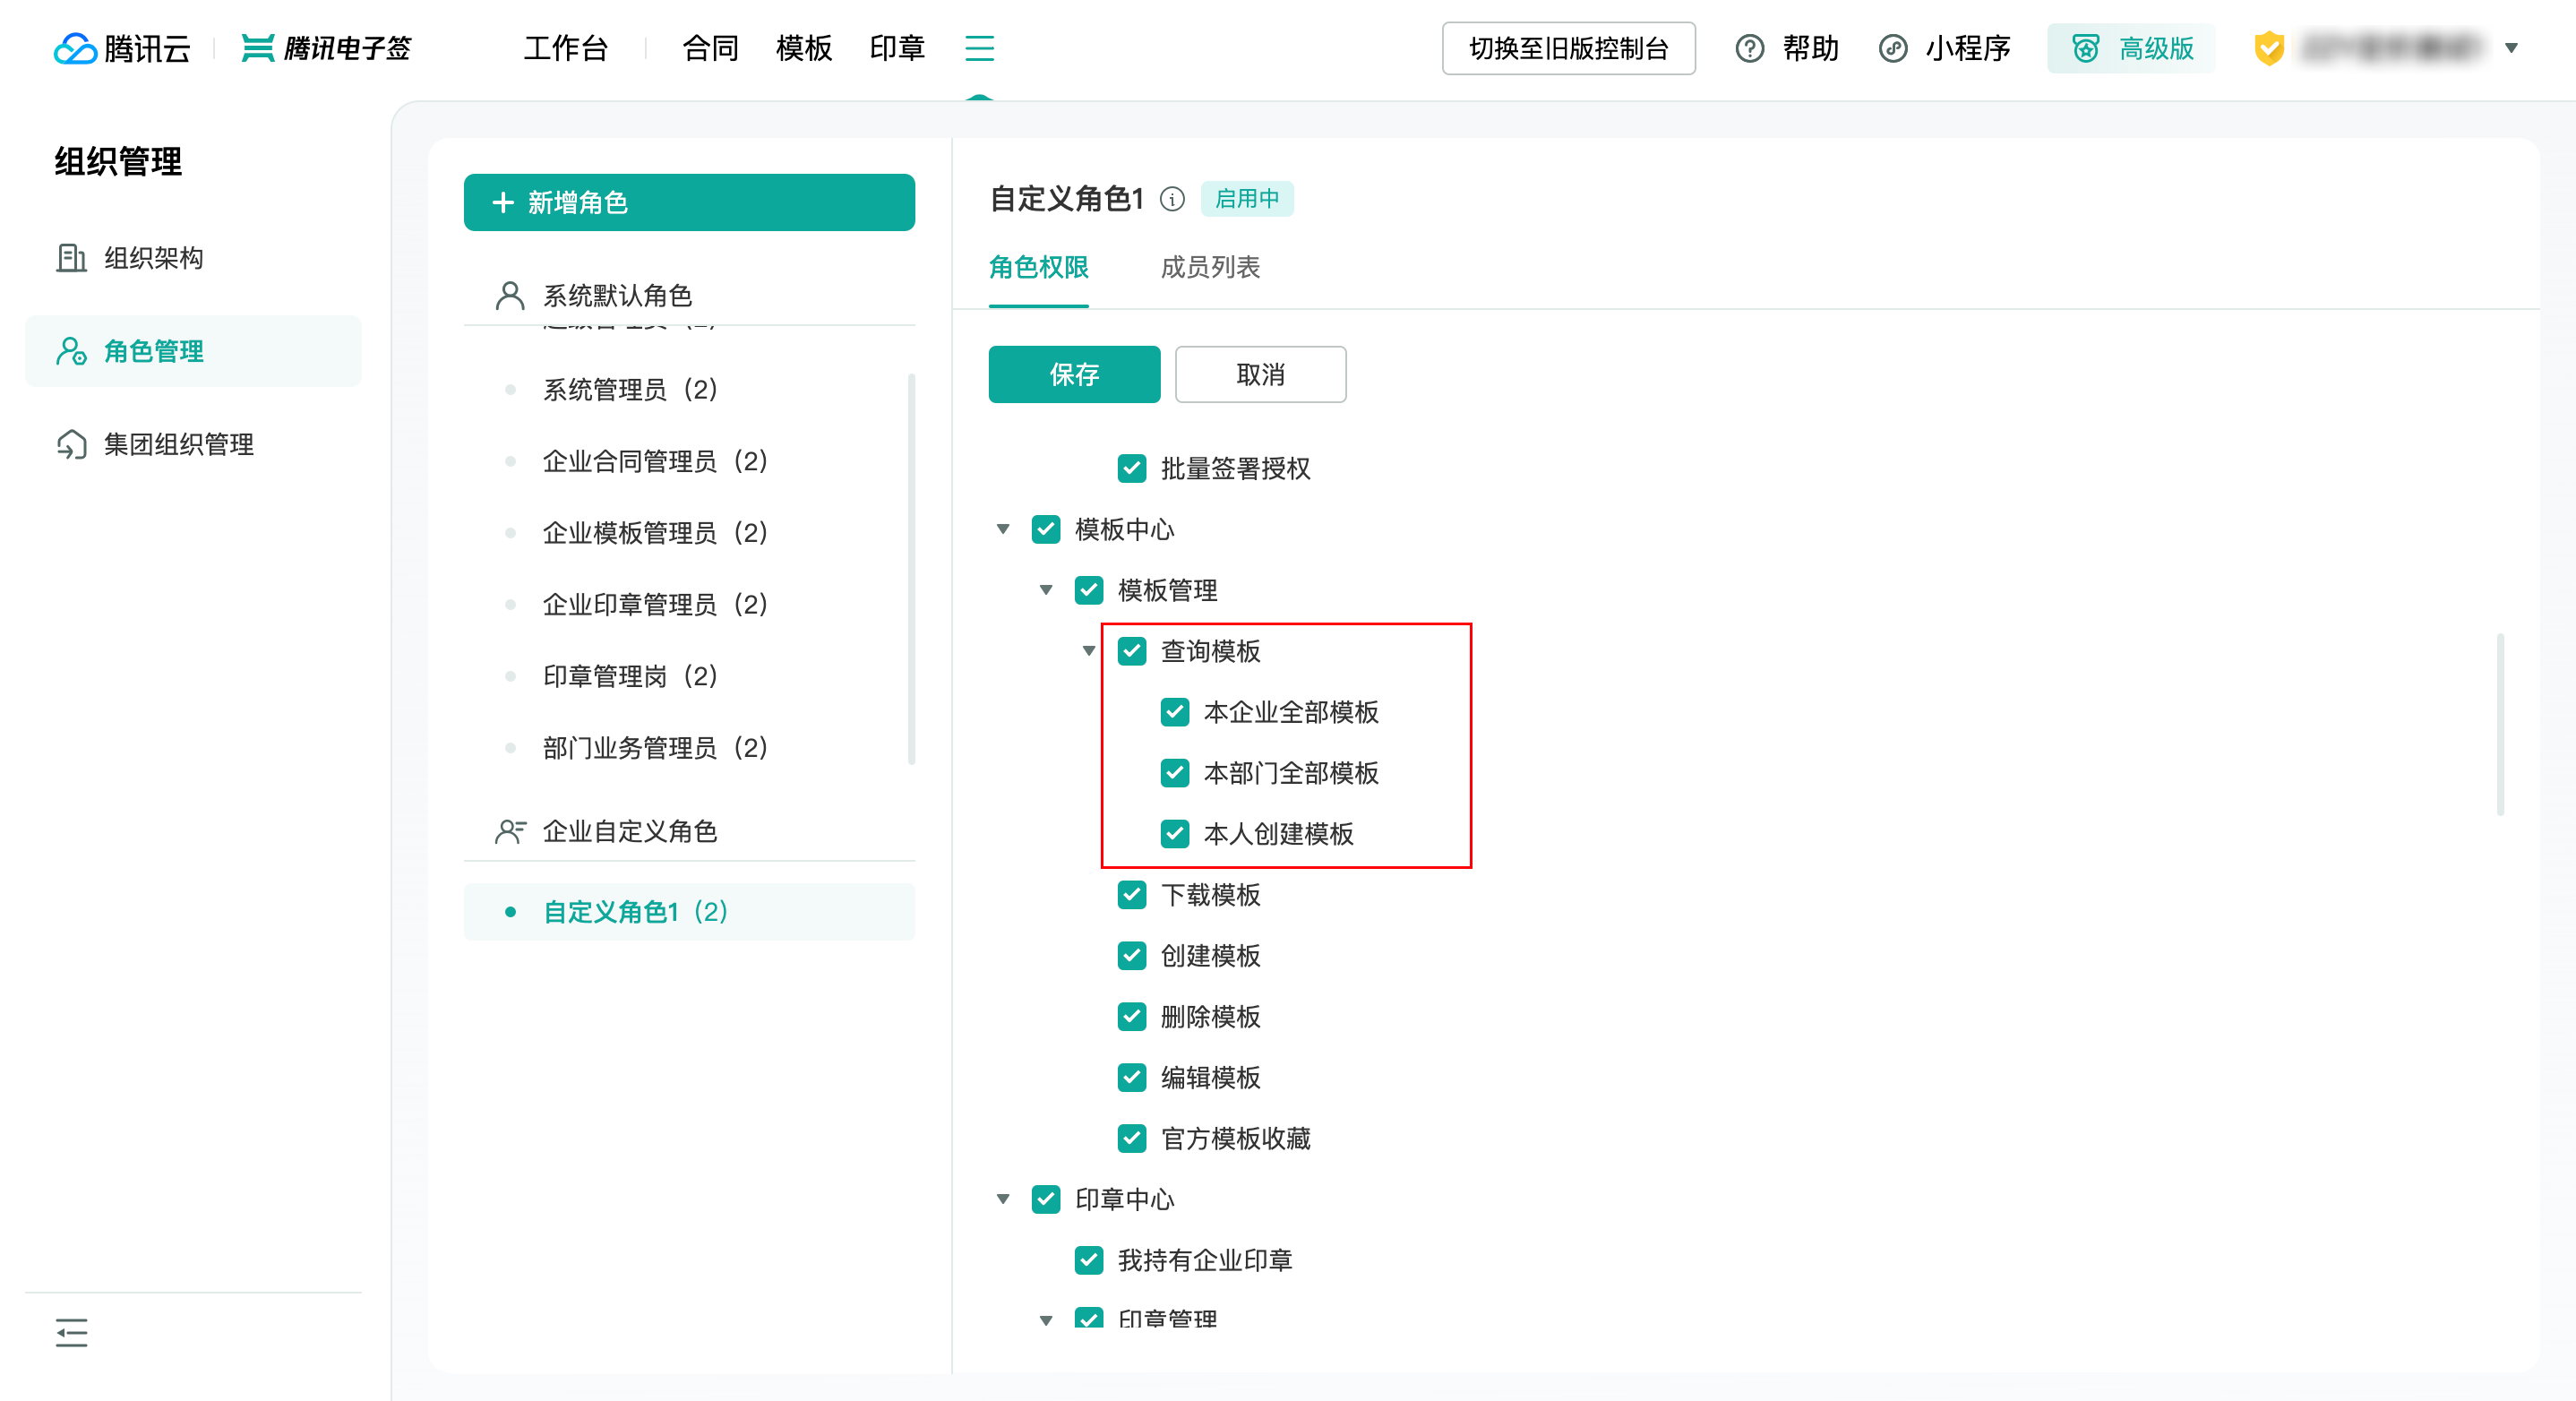This screenshot has height=1401, width=2576.
Task: Open the account dropdown arrow at top right
Action: click(x=2511, y=48)
